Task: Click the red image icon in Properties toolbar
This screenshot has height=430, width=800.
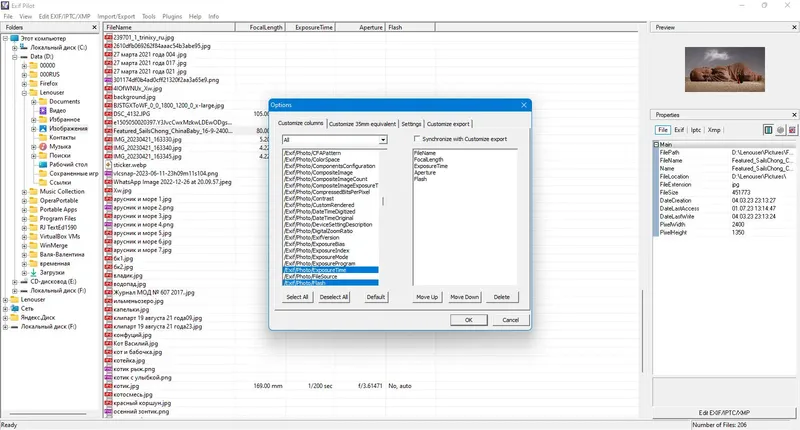Action: [792, 130]
